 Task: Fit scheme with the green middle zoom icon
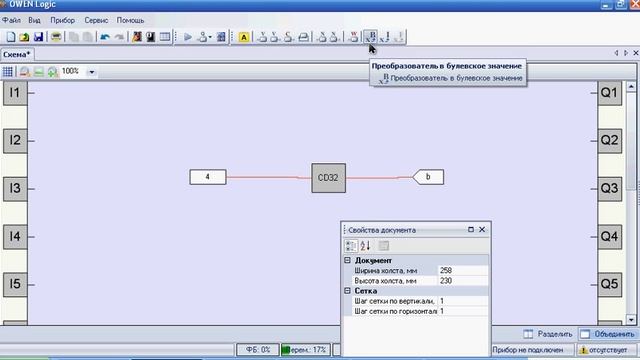pyautogui.click(x=38, y=72)
